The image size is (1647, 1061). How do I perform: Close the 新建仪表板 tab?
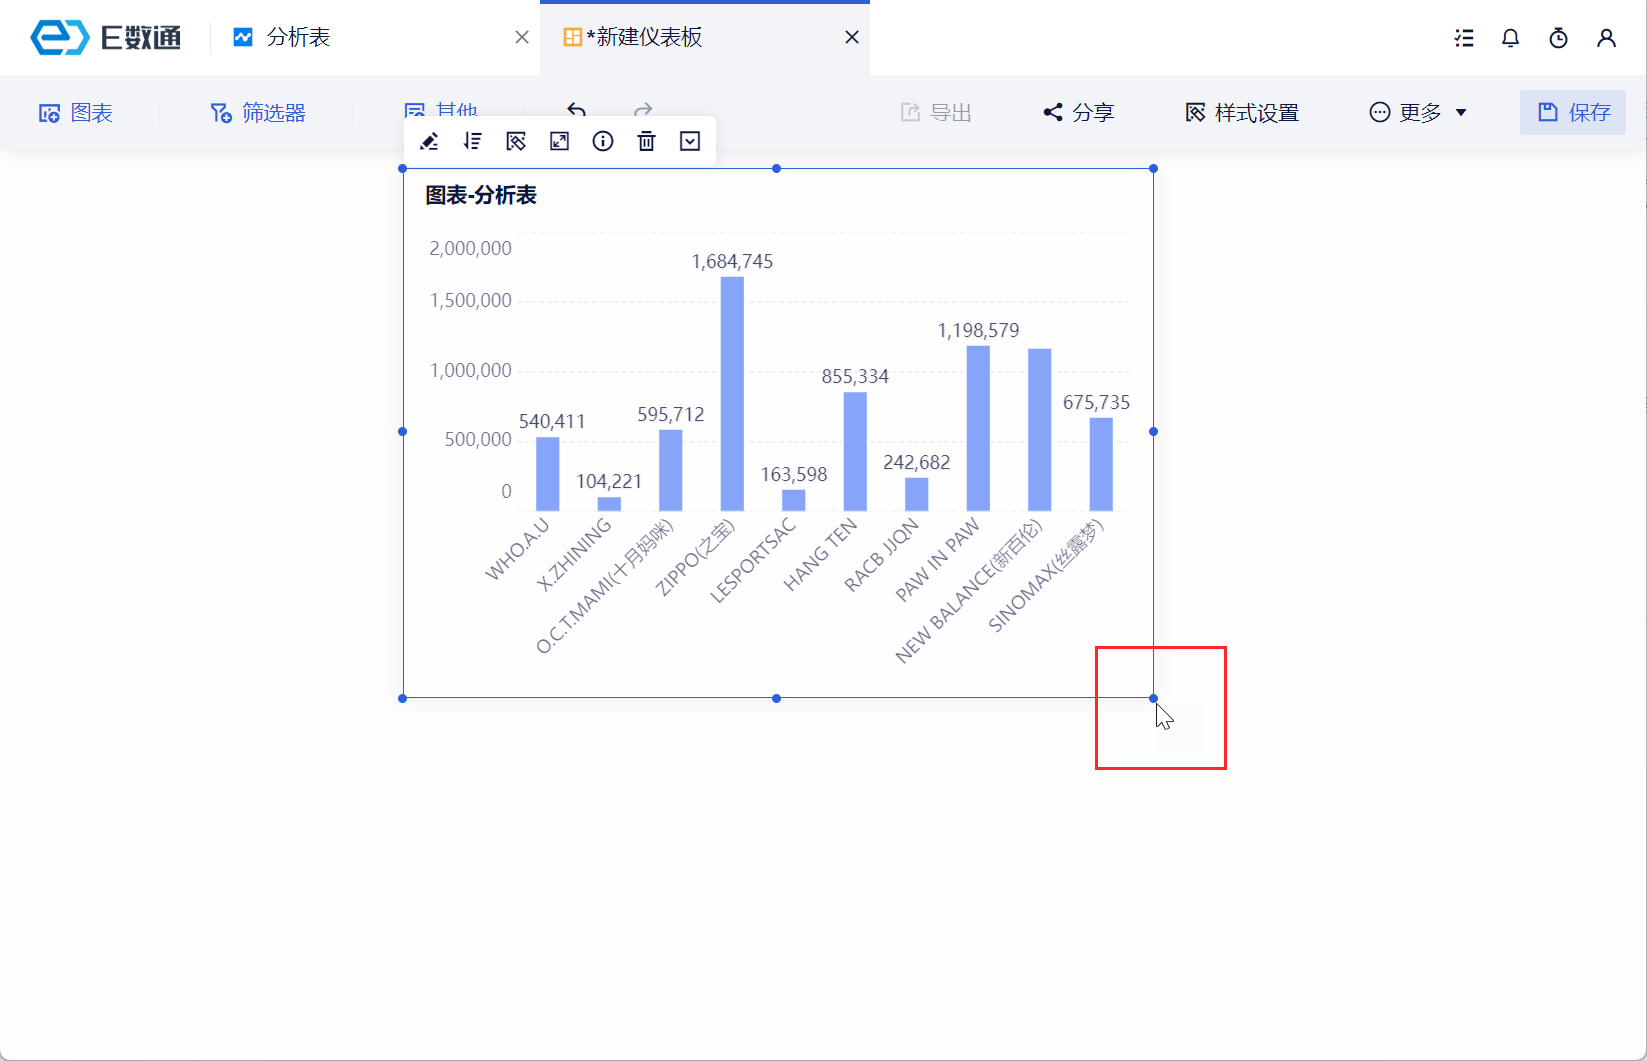pos(852,38)
